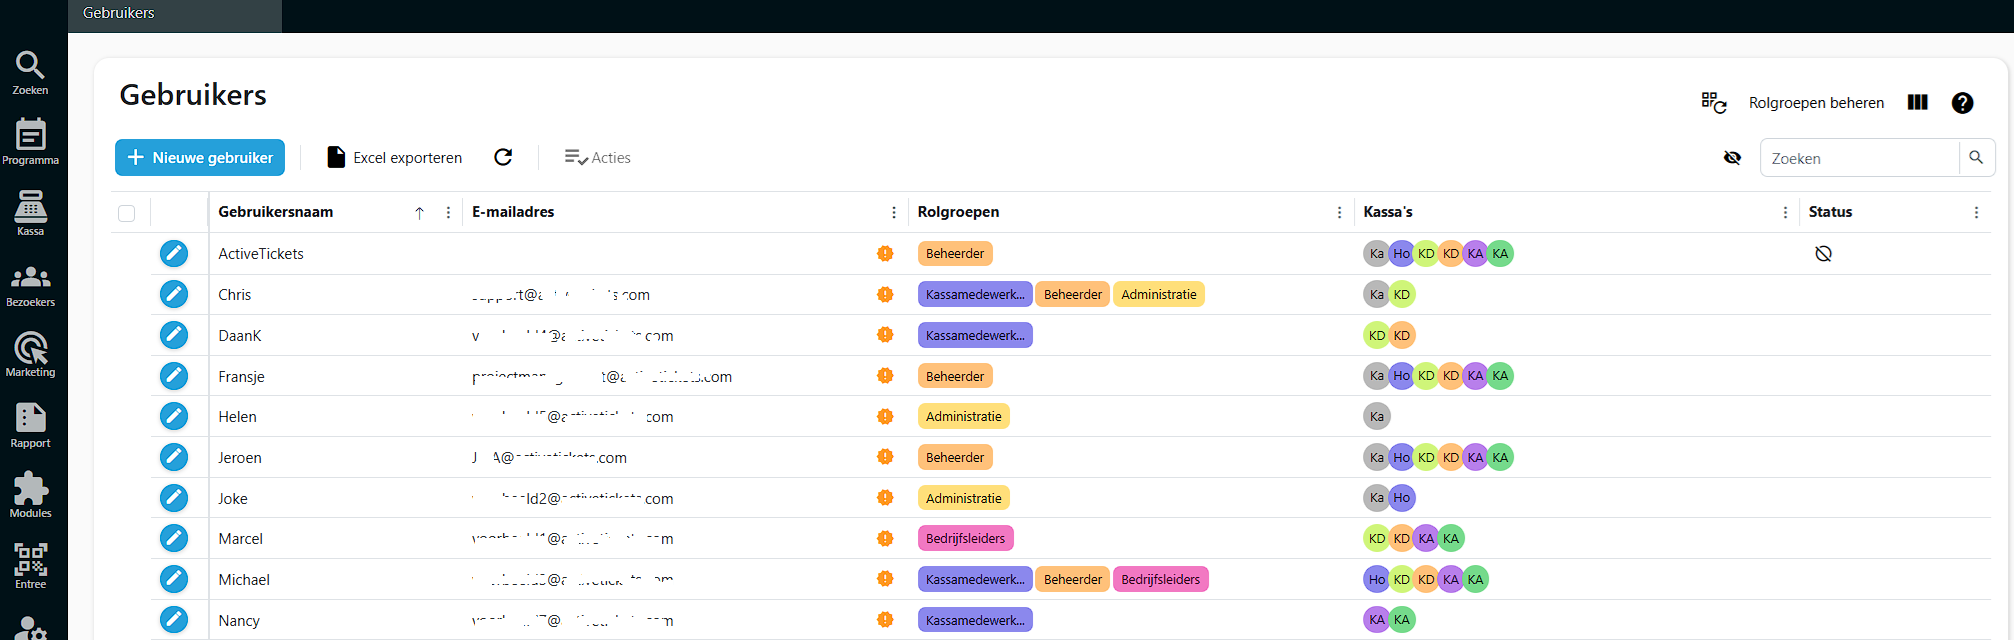This screenshot has width=2014, height=642.
Task: Open the Acties dropdown
Action: pyautogui.click(x=597, y=157)
